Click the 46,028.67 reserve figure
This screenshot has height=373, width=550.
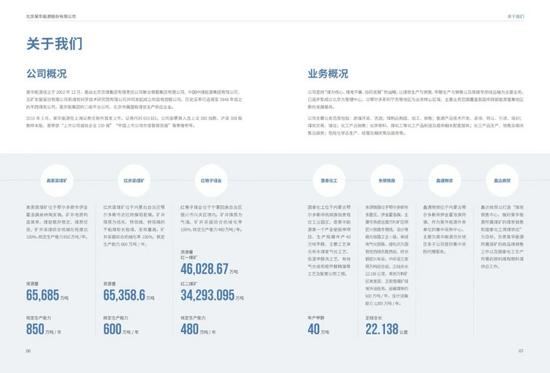pyautogui.click(x=204, y=269)
